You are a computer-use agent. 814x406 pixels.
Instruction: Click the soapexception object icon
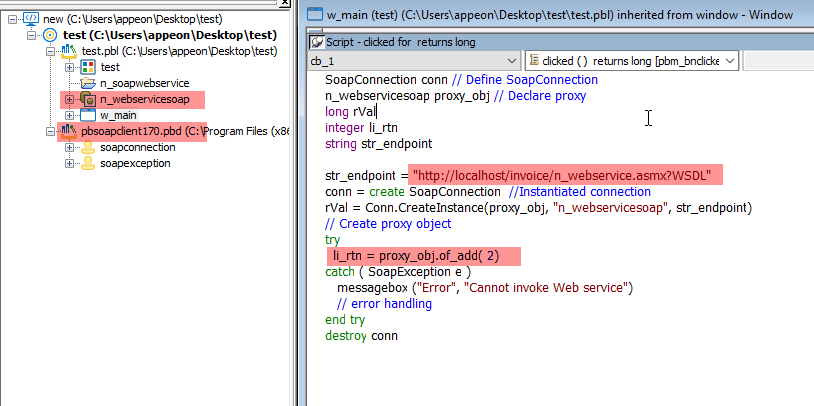pyautogui.click(x=87, y=163)
